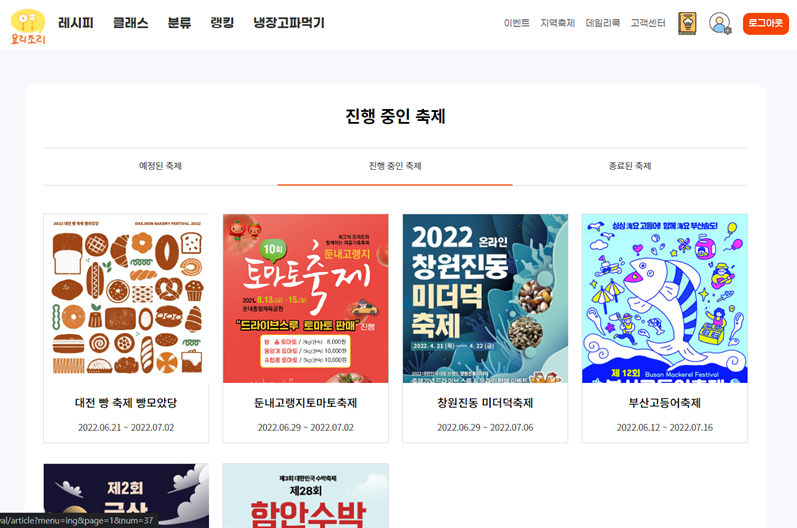Select the 진행 중인 축제 tab
The width and height of the screenshot is (797, 528).
click(395, 166)
